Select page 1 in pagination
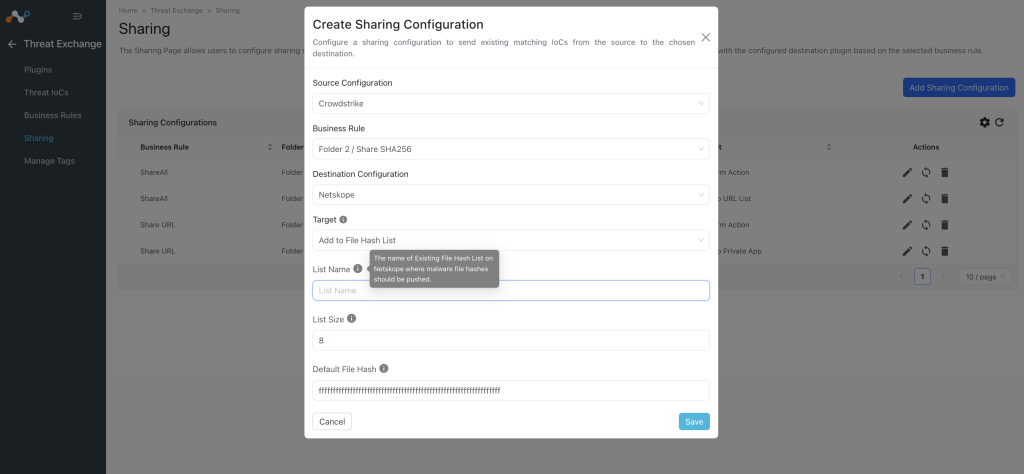The width and height of the screenshot is (1024, 474). click(x=922, y=277)
